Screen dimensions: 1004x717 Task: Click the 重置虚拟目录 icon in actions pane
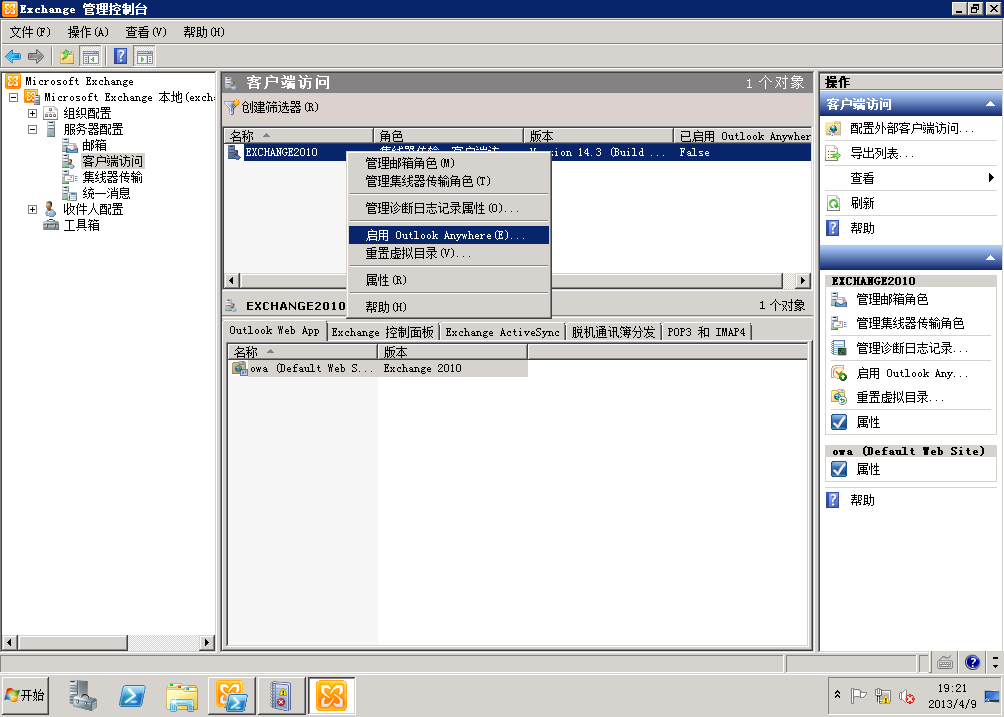coord(839,398)
